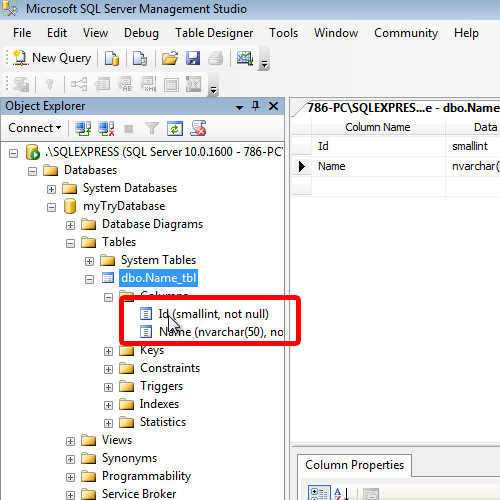Select the Id (smallint, not null) column
The image size is (500, 500).
213,314
